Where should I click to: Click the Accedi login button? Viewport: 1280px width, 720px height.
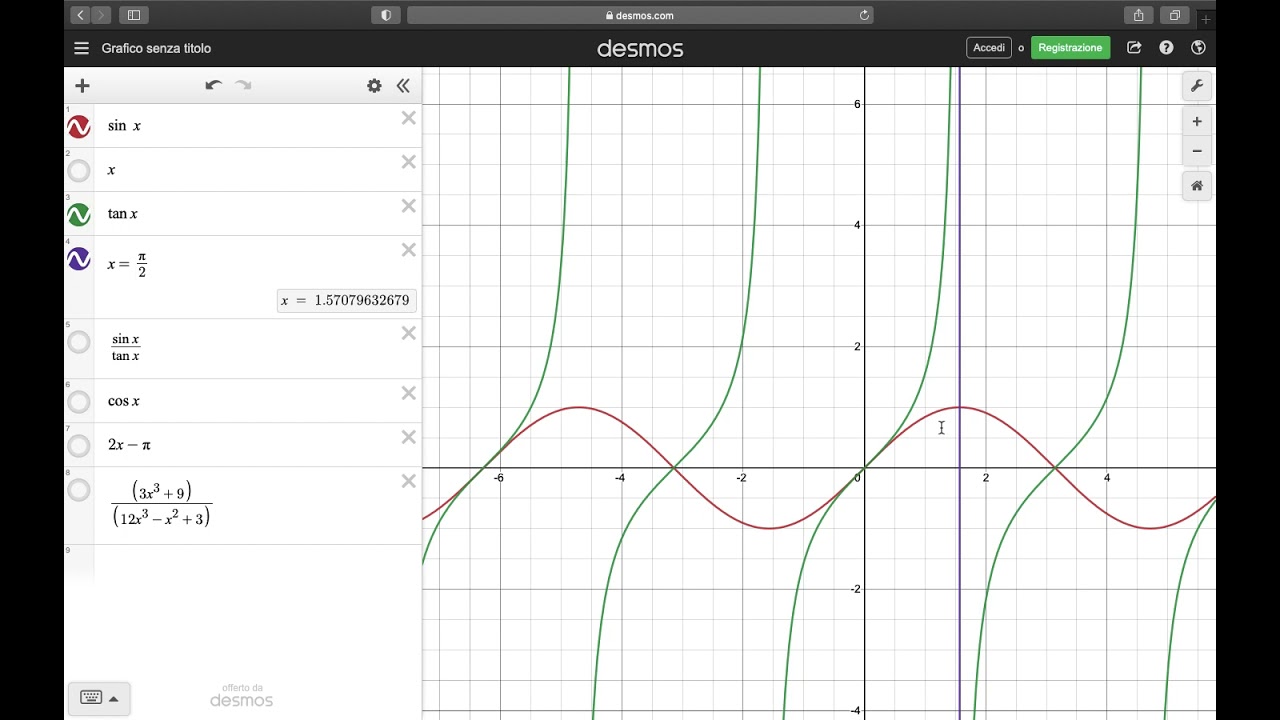(989, 48)
